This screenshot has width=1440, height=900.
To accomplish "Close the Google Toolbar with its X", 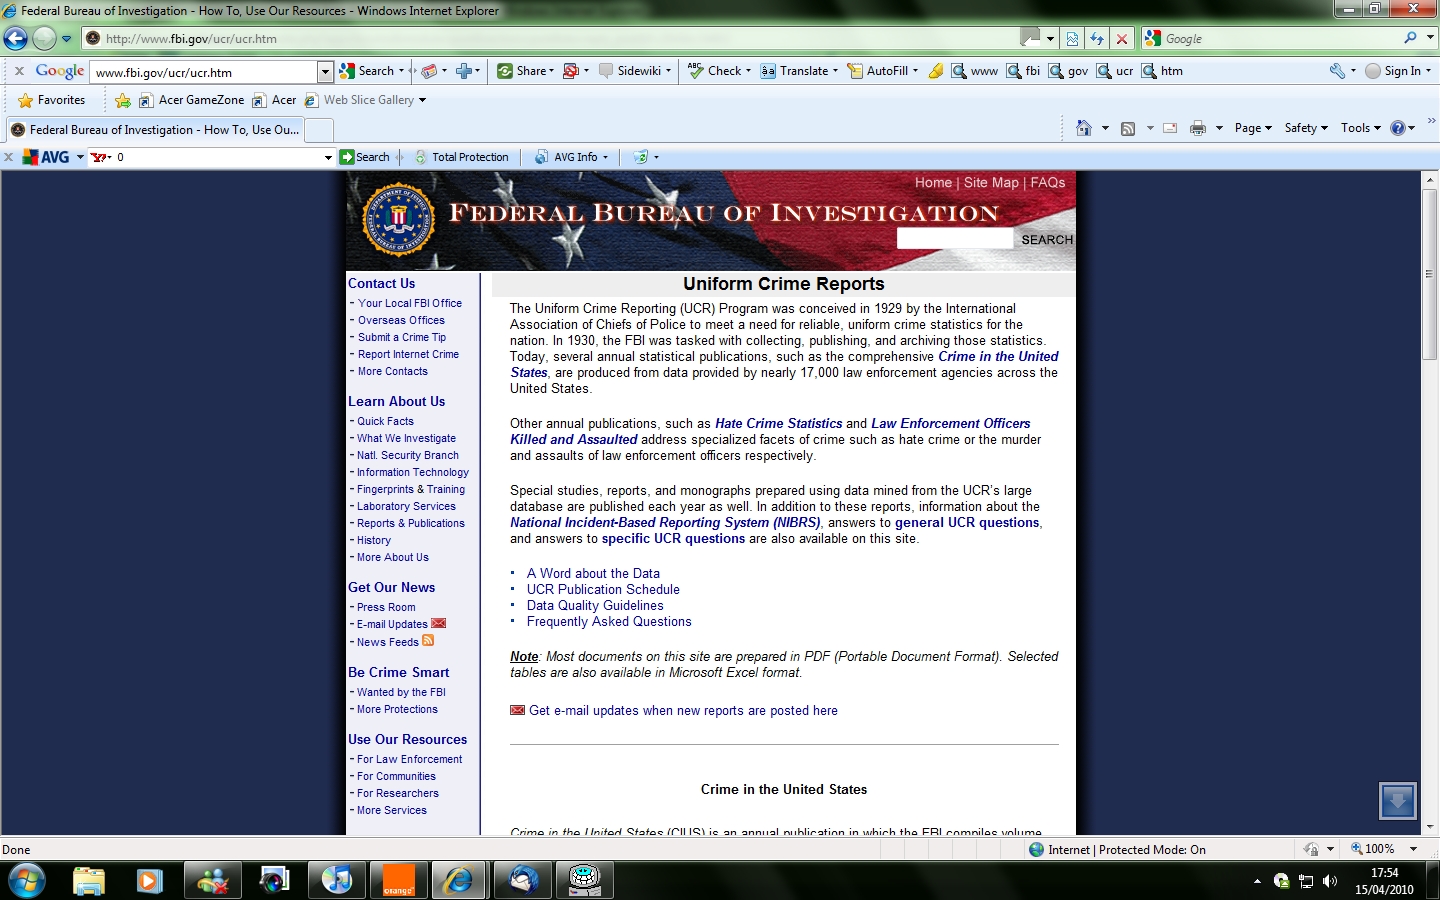I will tap(19, 71).
